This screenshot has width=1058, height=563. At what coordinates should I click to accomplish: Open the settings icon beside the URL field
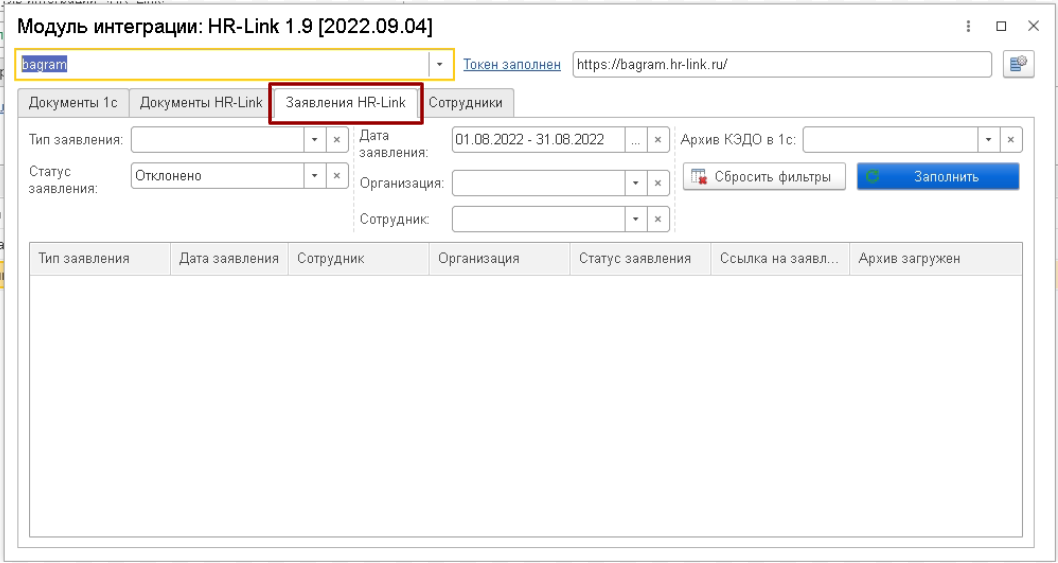(1018, 65)
